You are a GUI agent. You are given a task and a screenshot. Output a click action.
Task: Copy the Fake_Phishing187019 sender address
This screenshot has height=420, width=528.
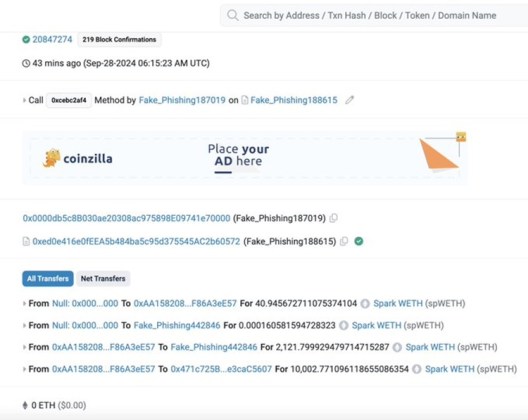tap(334, 218)
